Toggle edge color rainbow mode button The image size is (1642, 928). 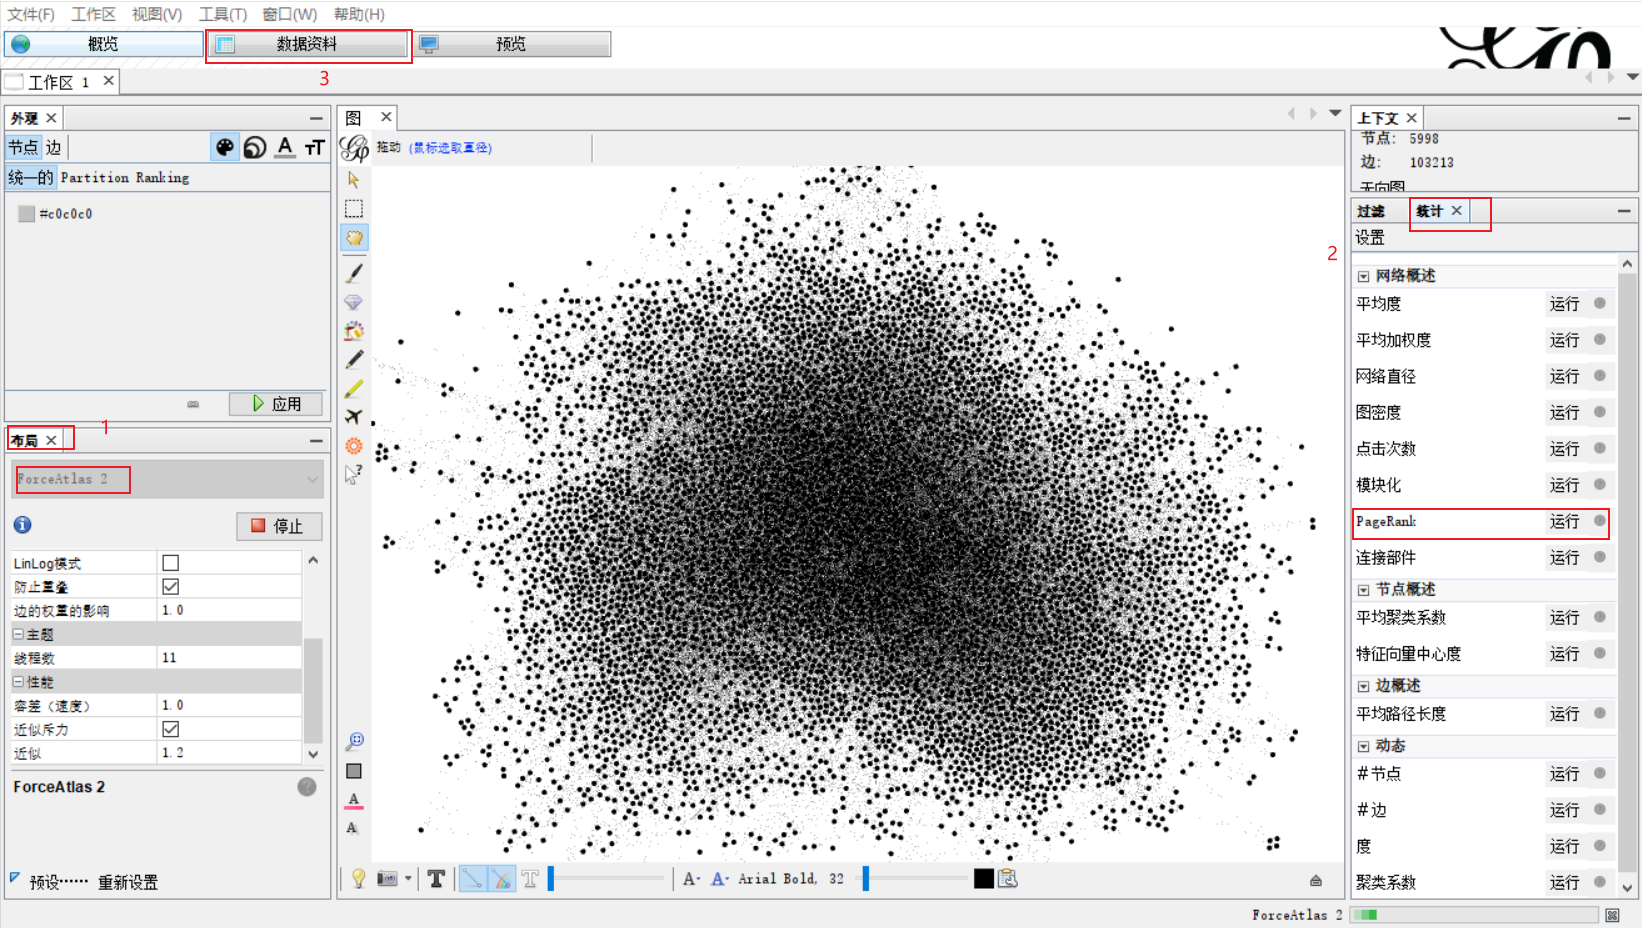pyautogui.click(x=501, y=878)
